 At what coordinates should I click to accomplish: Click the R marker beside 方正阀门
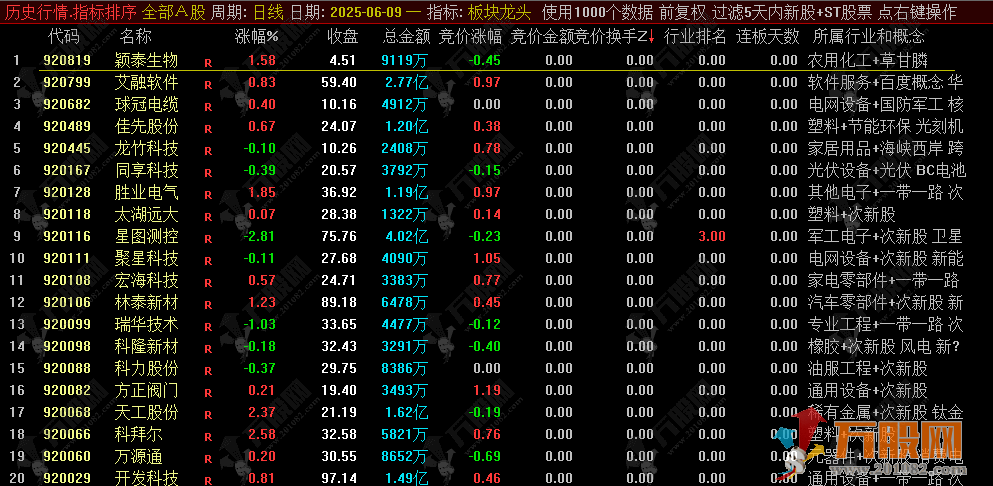208,393
